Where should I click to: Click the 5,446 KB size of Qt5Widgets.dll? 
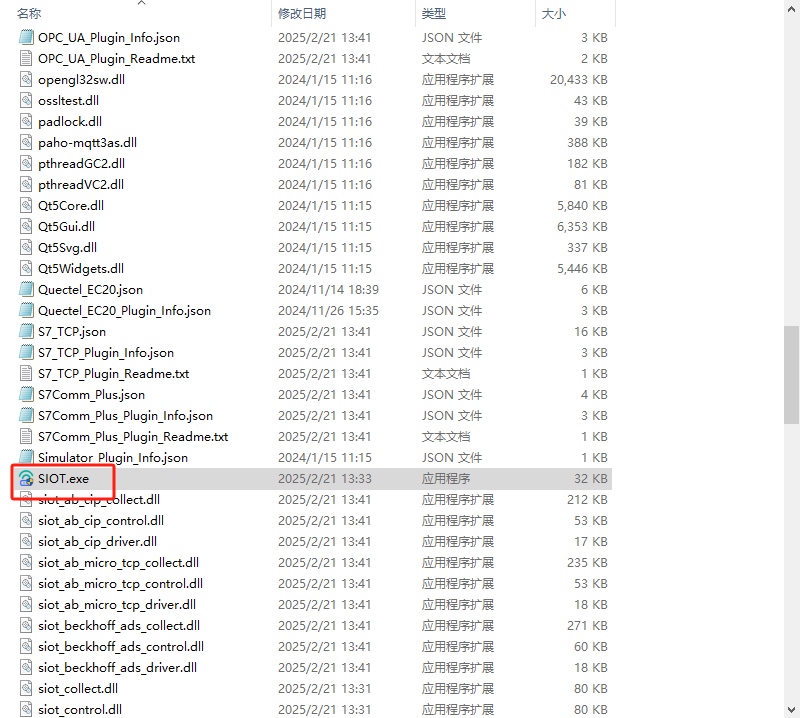[x=582, y=268]
